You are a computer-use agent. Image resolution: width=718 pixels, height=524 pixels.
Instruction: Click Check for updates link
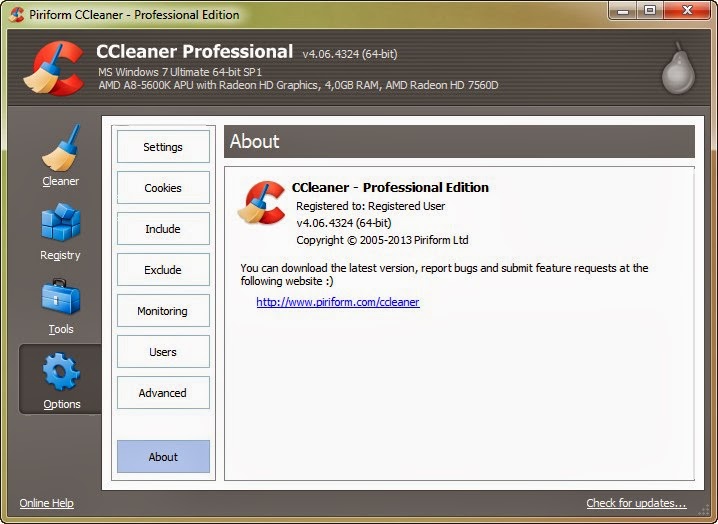[636, 503]
